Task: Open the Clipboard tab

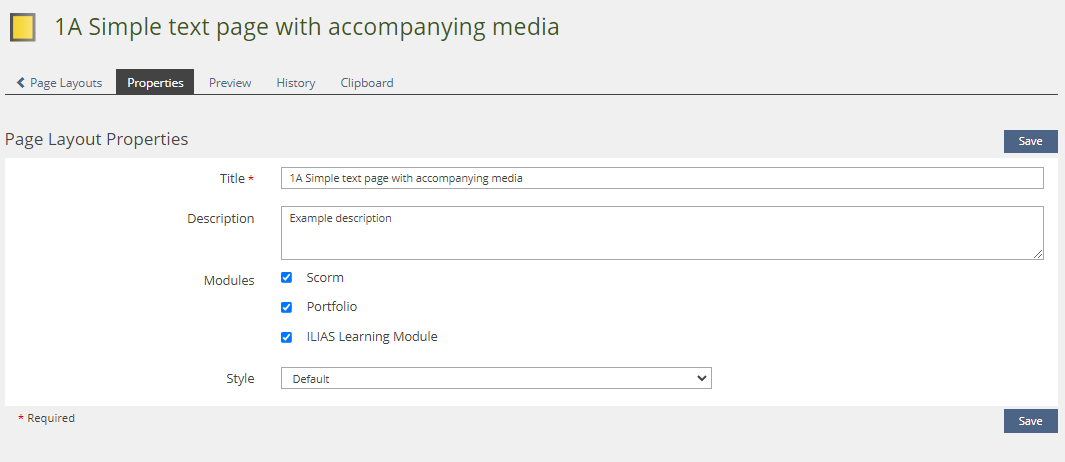Action: [367, 83]
